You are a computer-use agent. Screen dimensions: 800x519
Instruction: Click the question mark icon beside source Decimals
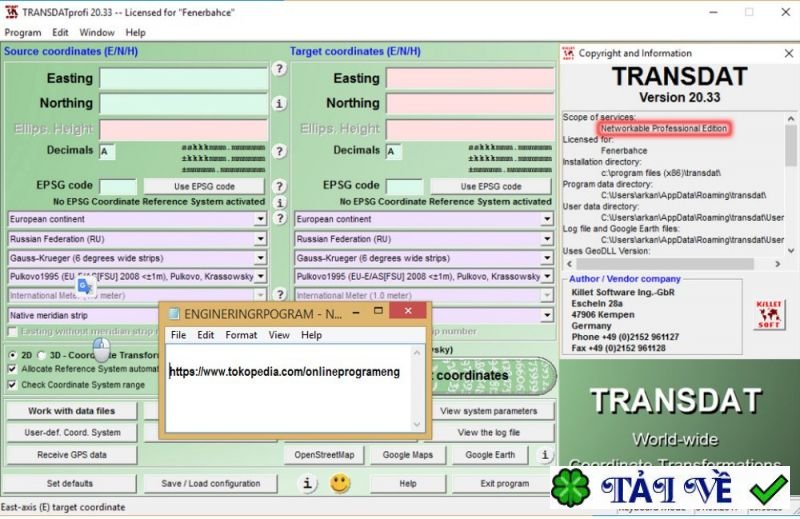coord(279,151)
